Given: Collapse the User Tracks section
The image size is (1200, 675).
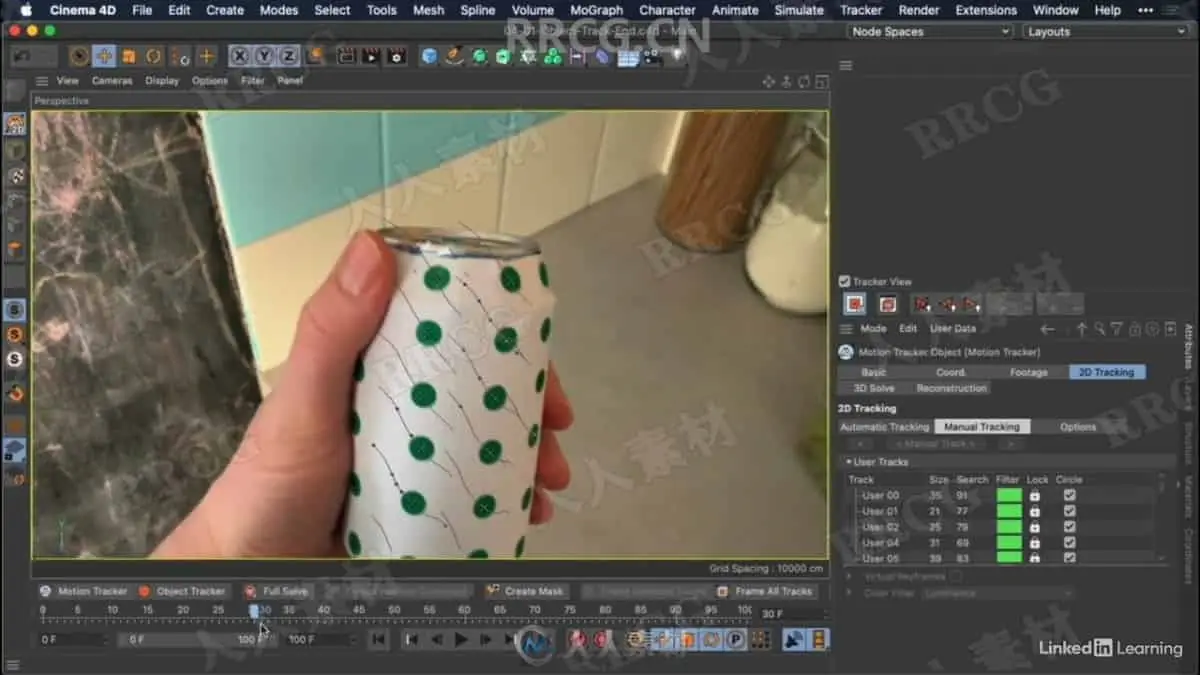Looking at the screenshot, I should pyautogui.click(x=848, y=462).
